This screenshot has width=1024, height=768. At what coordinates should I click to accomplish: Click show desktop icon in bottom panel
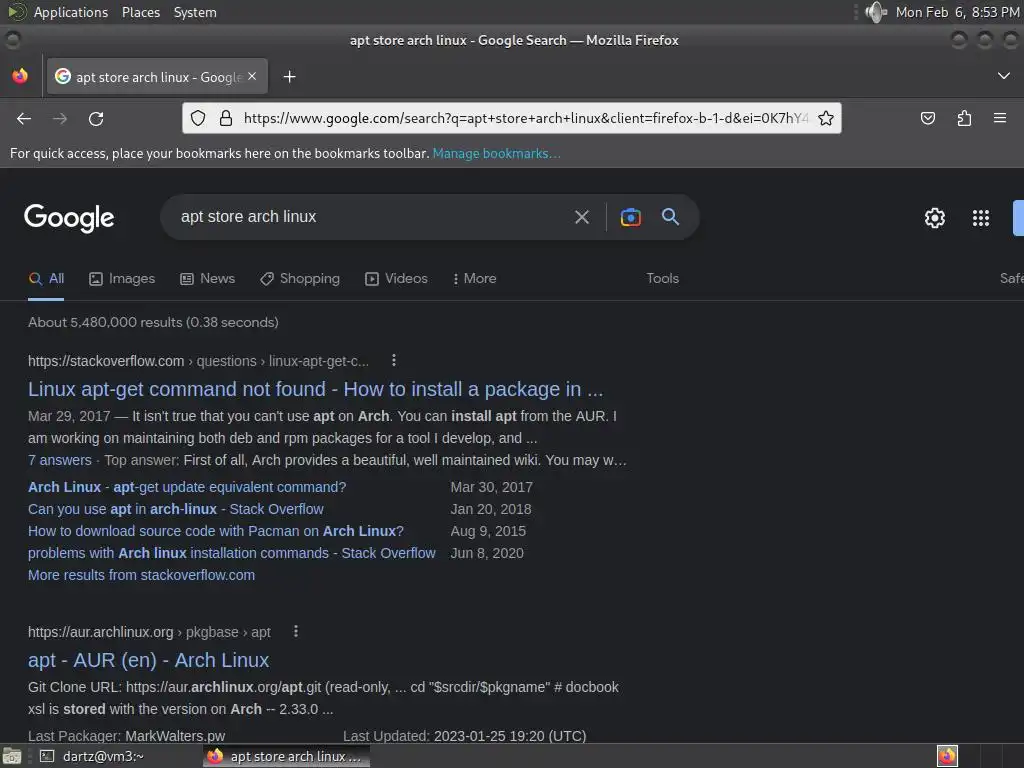coord(11,756)
